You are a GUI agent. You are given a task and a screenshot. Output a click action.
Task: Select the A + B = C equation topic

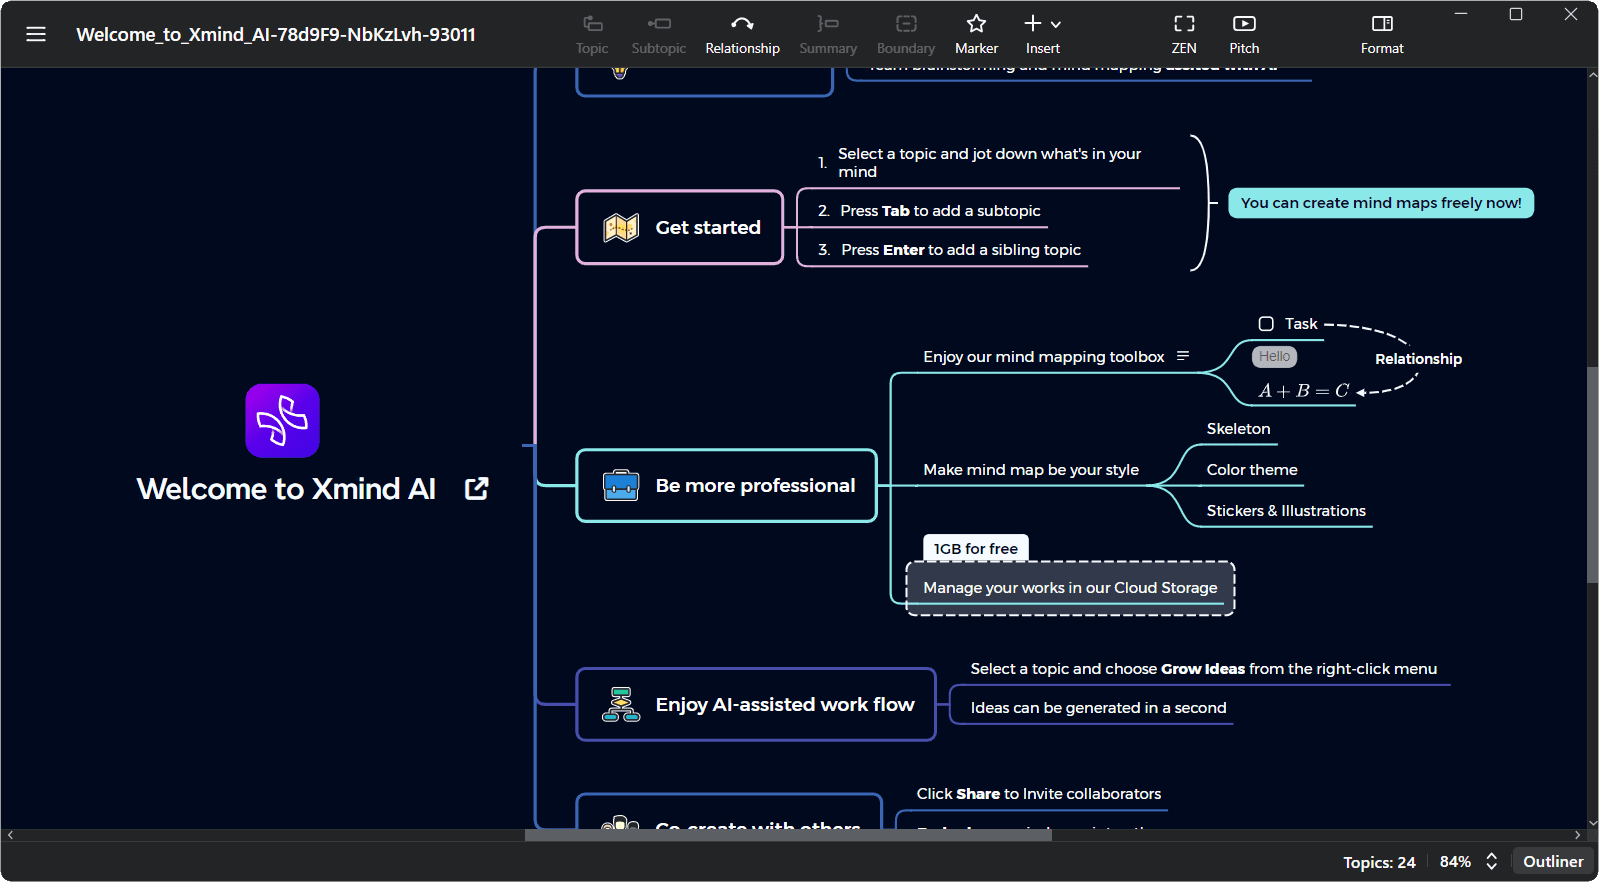point(1304,391)
